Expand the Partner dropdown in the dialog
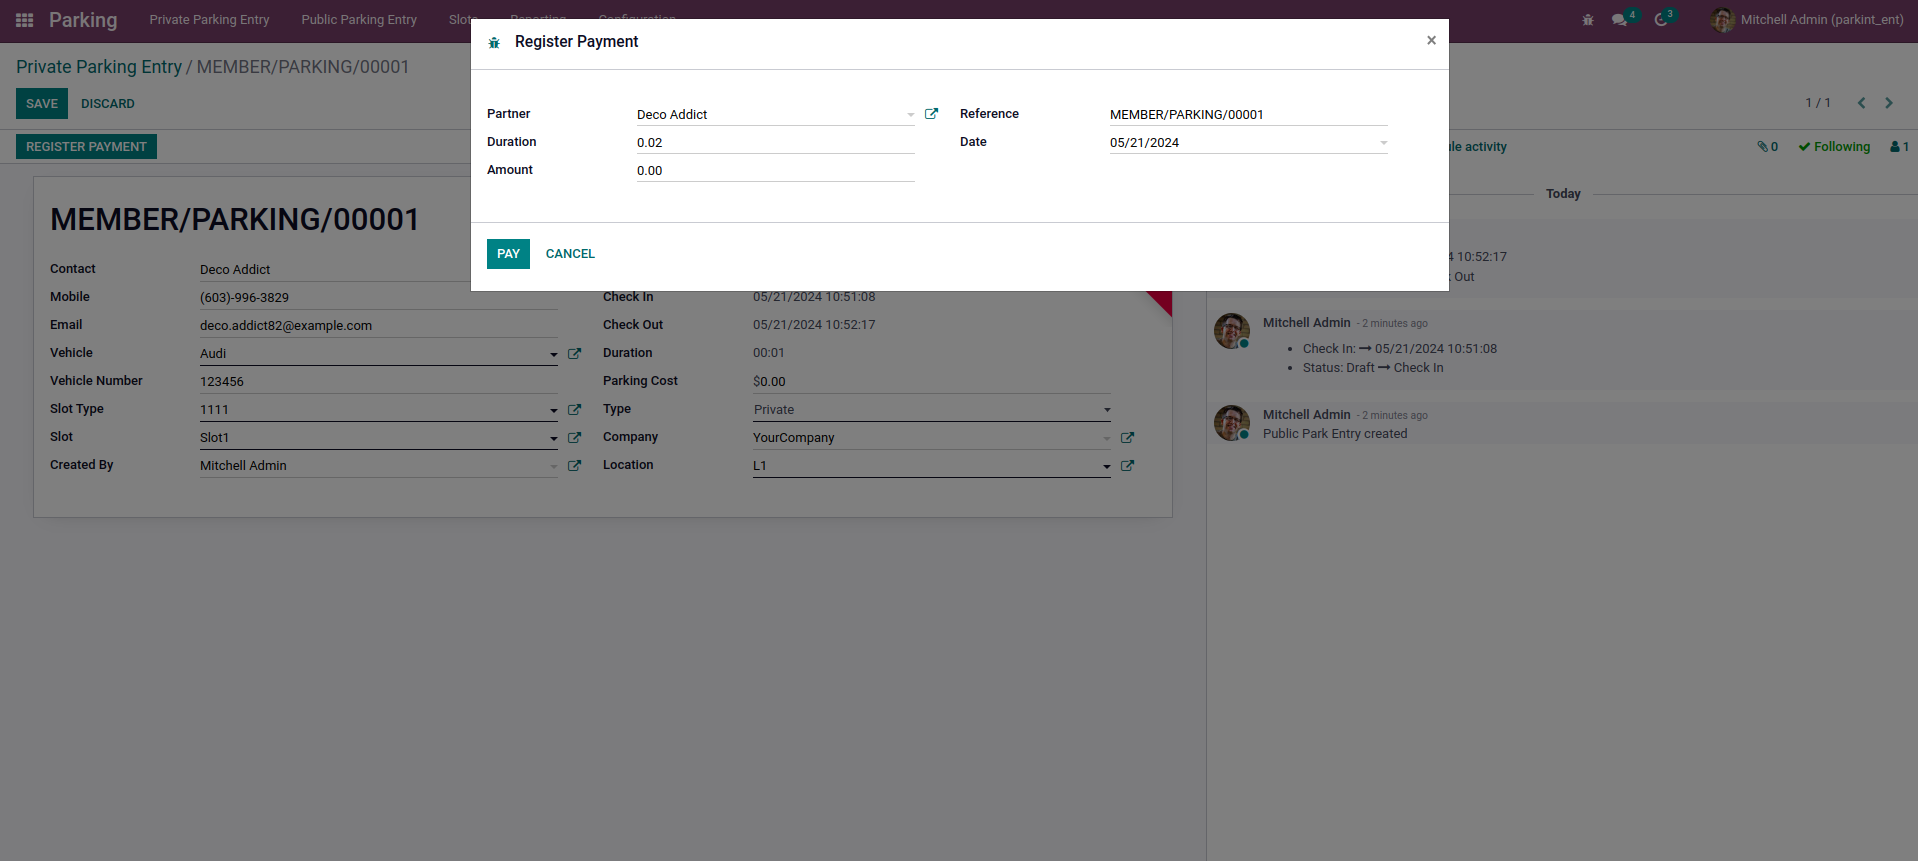Screen dimensions: 1918x861 910,115
